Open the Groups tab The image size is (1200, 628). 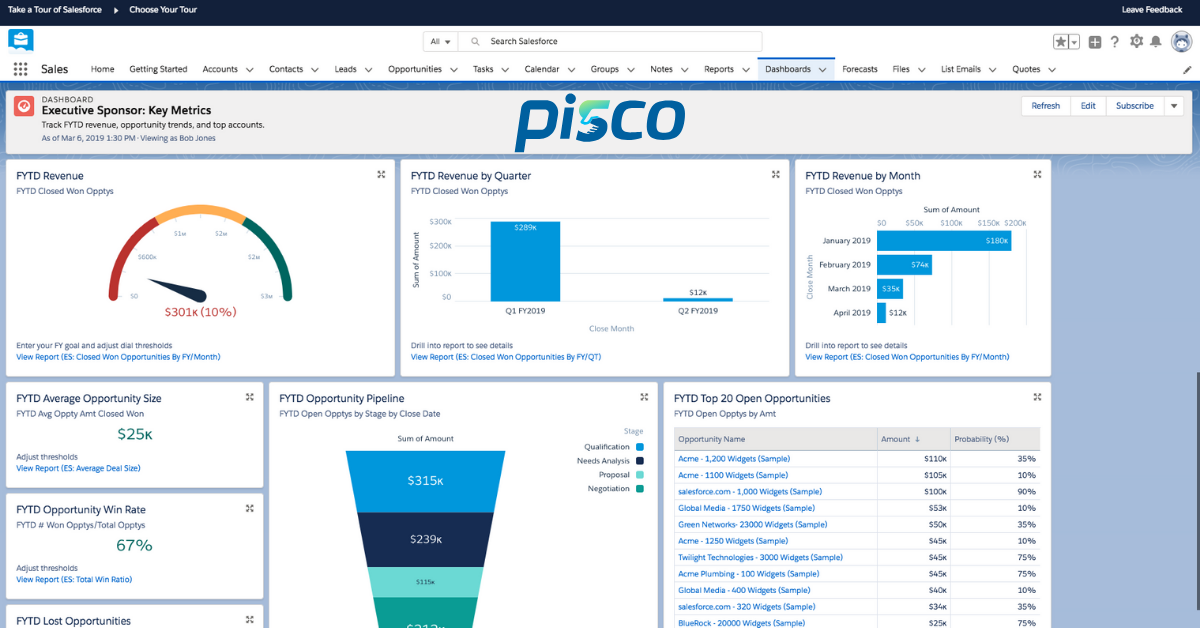pos(605,70)
